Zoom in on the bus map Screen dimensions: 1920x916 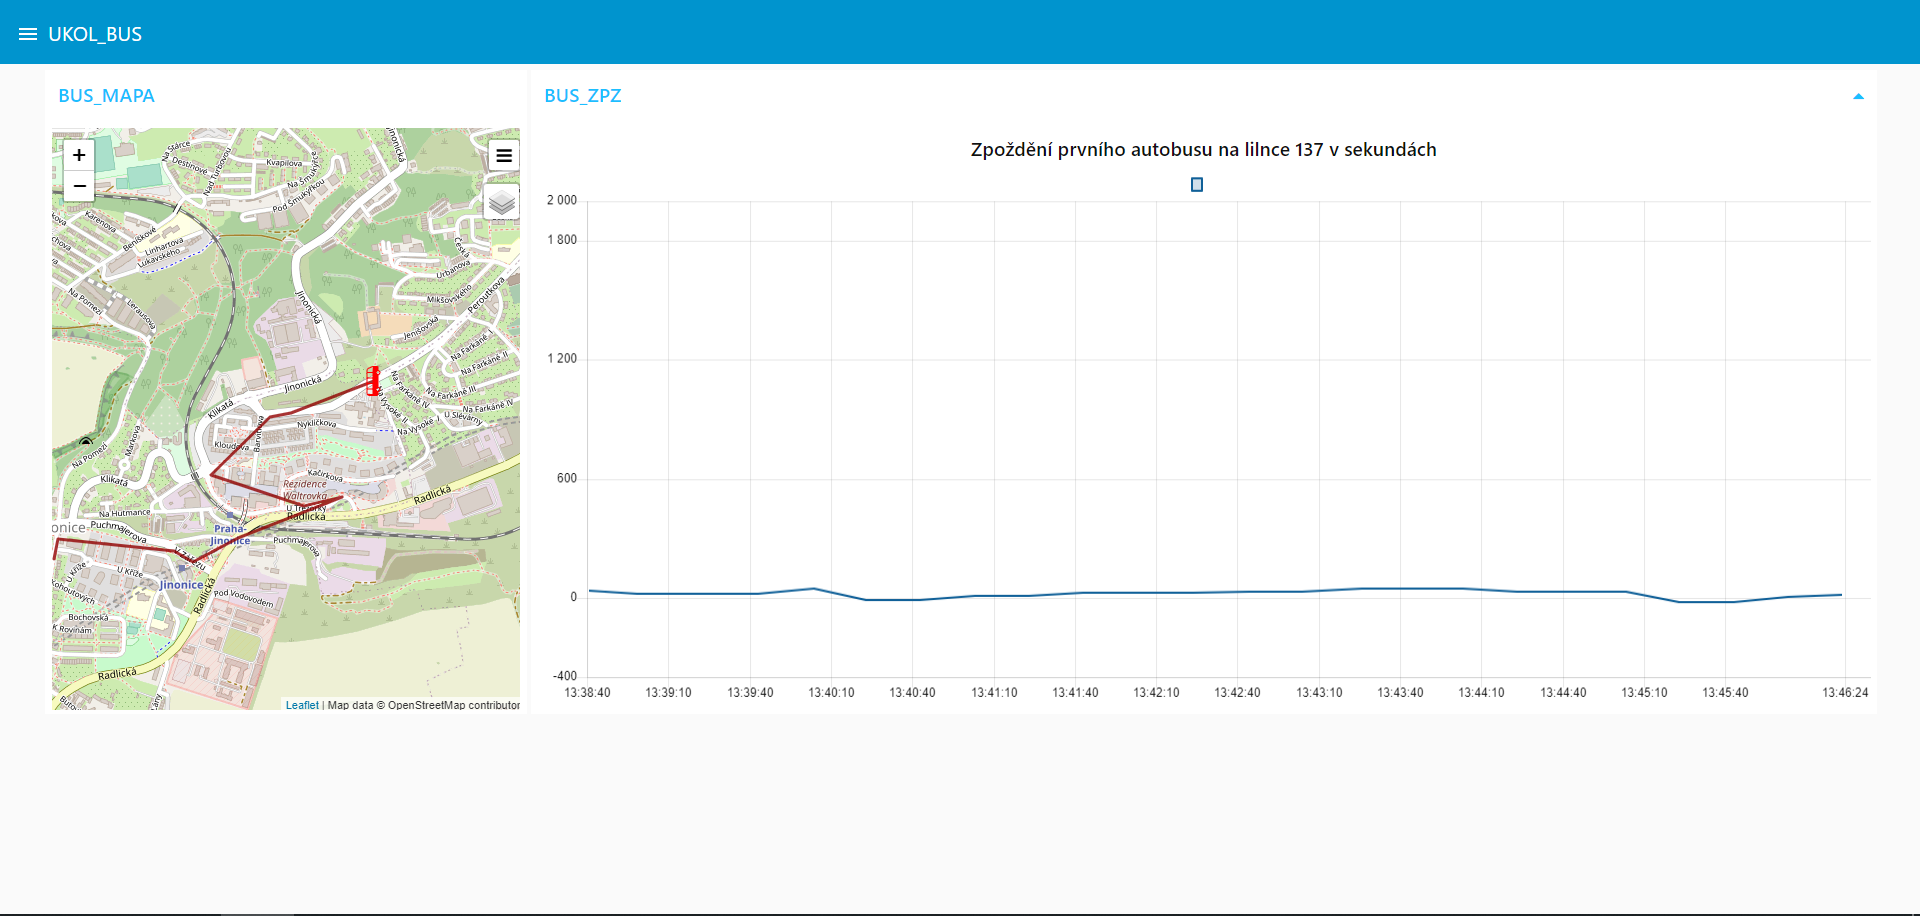tap(79, 155)
